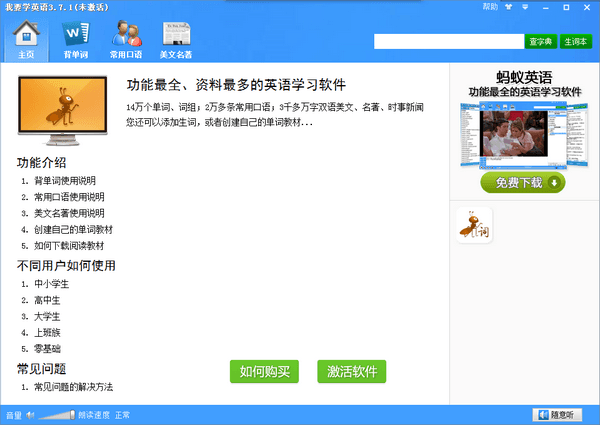Screen dimensions: 600x425
Task: Open 美文名著使用说明 guide link
Action: (x=69, y=213)
